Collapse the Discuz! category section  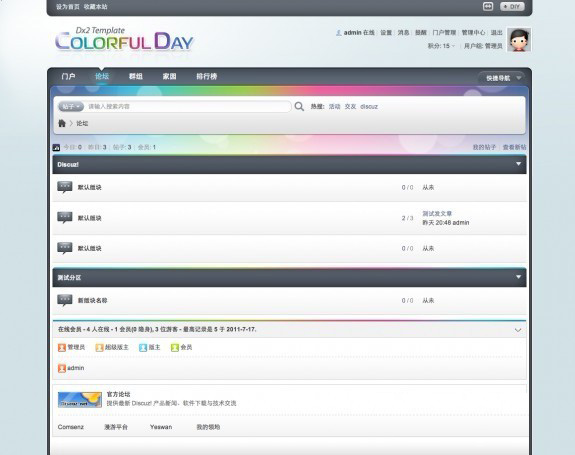(x=518, y=164)
